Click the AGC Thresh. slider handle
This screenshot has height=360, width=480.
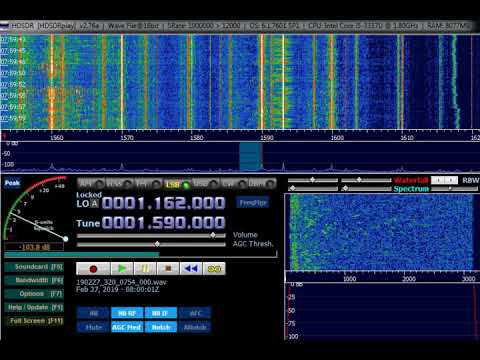(157, 244)
